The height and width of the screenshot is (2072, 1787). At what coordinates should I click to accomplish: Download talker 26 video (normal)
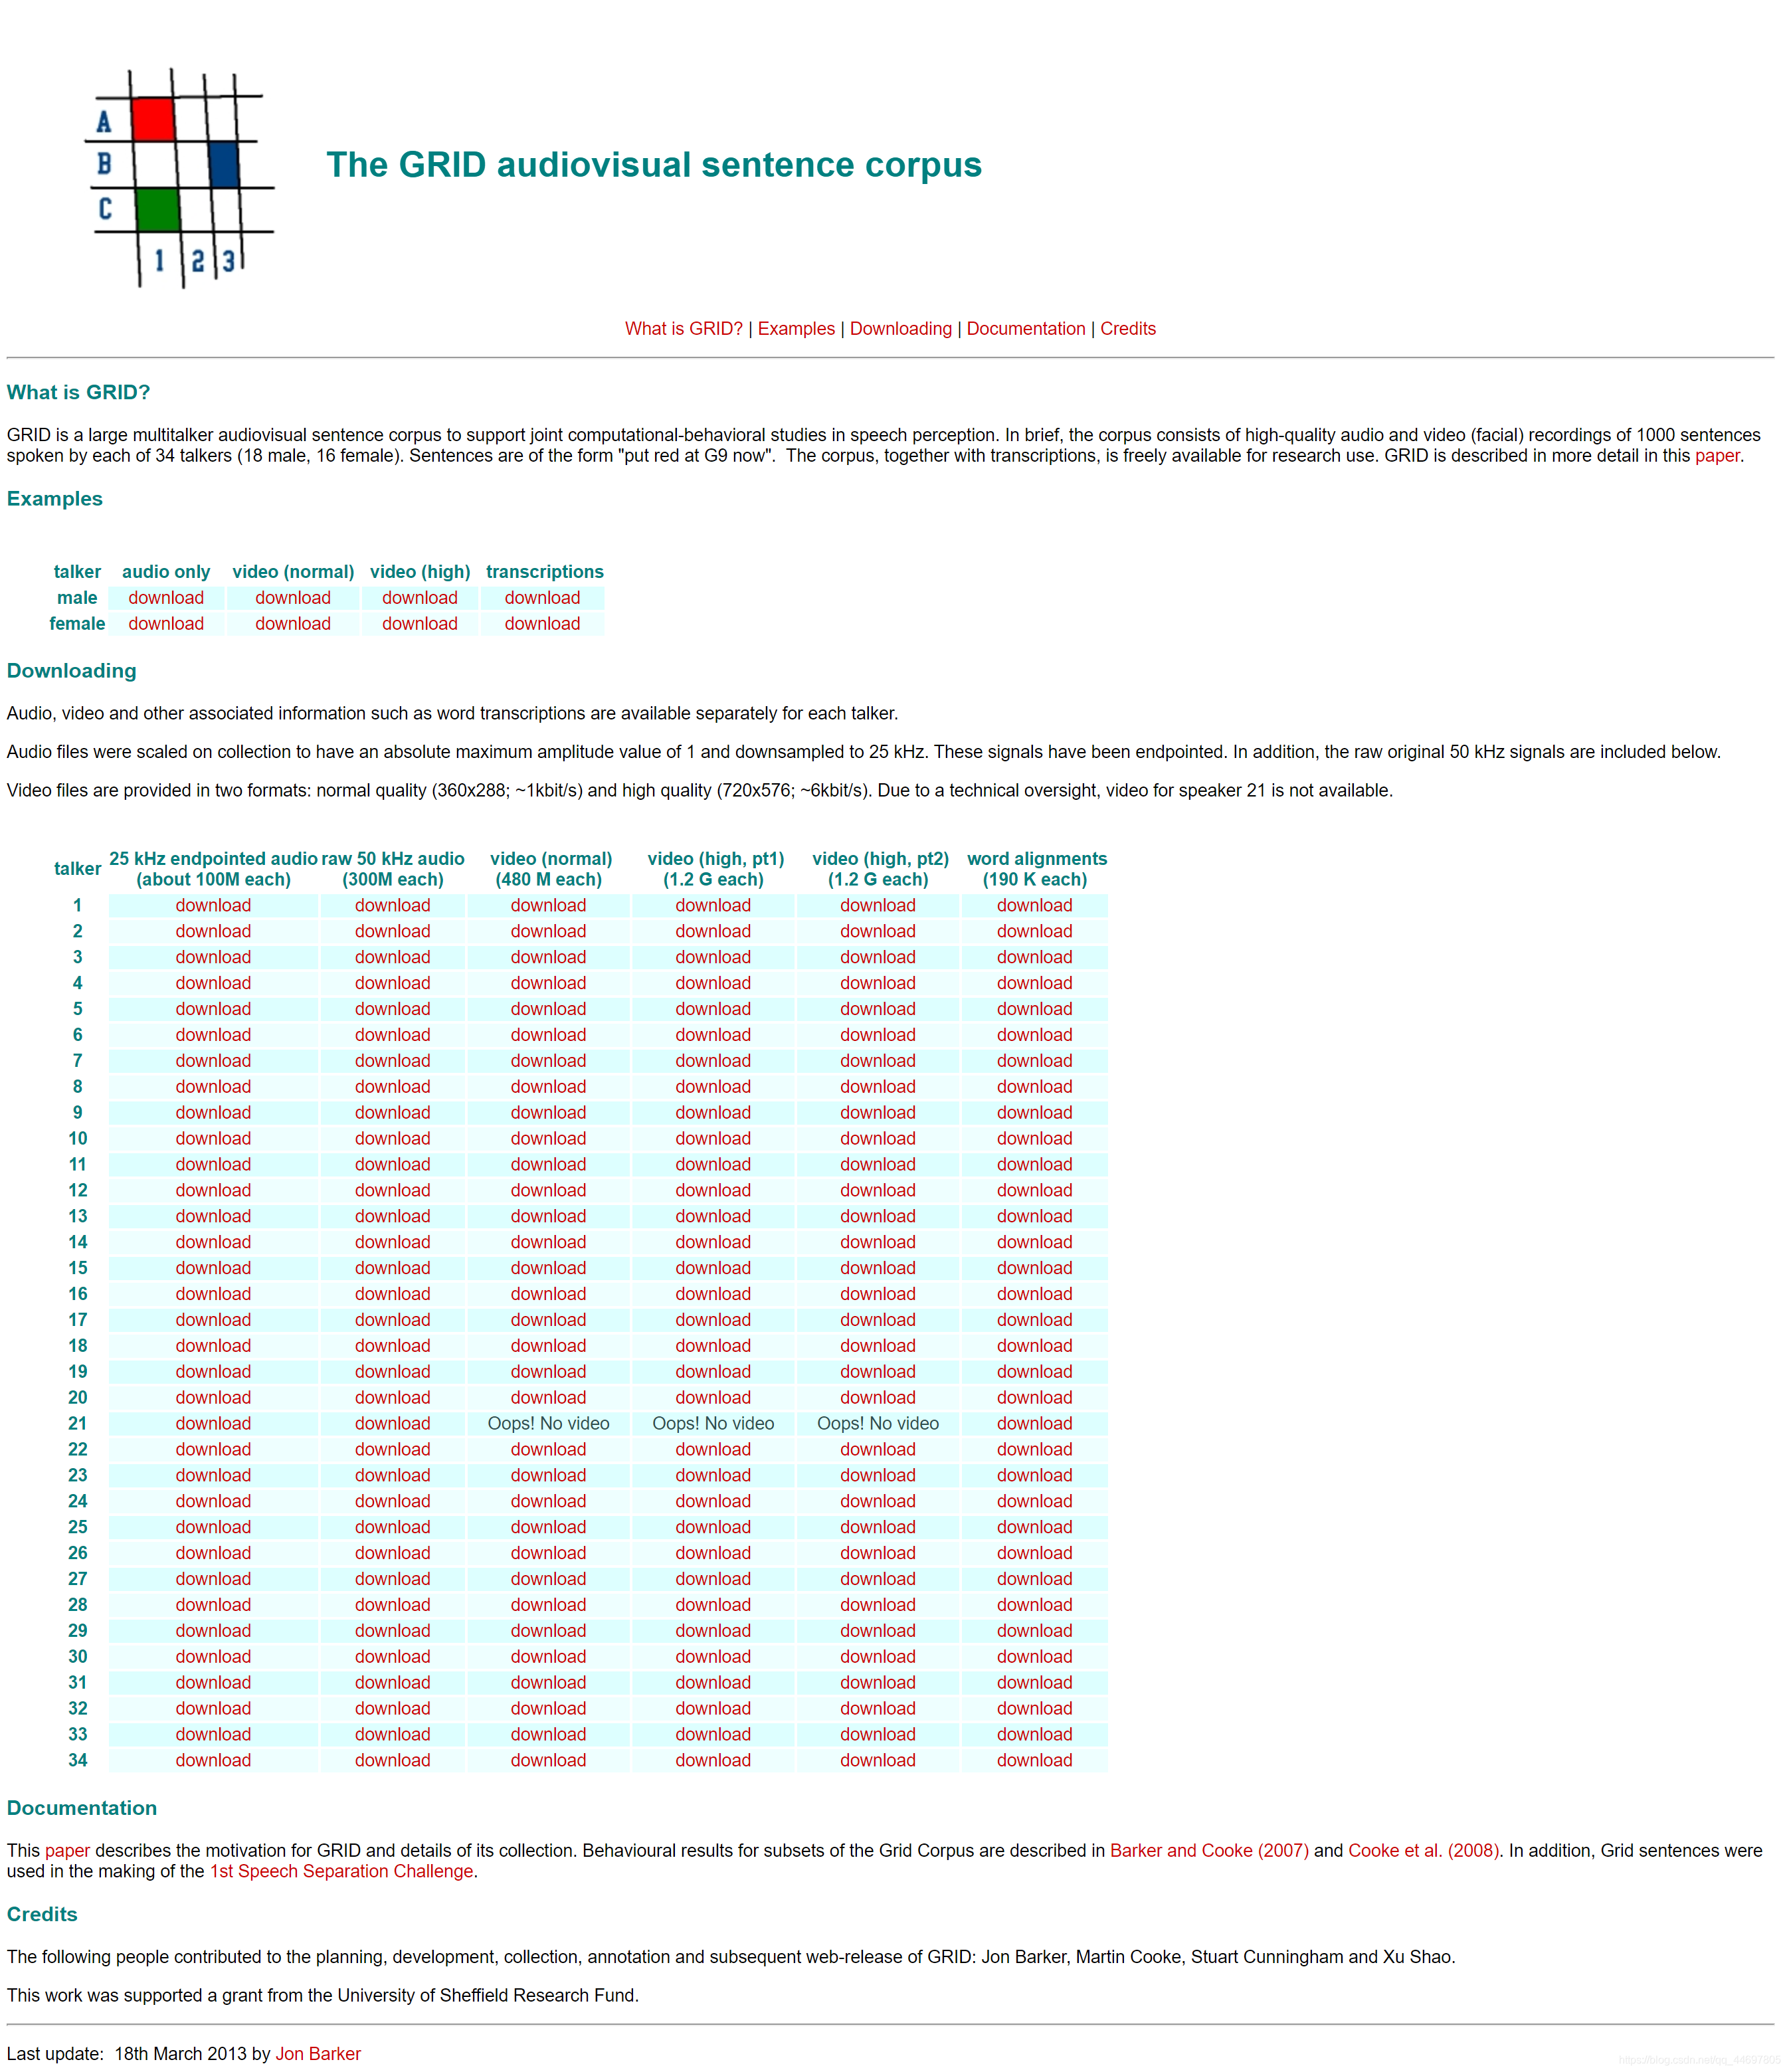549,1553
